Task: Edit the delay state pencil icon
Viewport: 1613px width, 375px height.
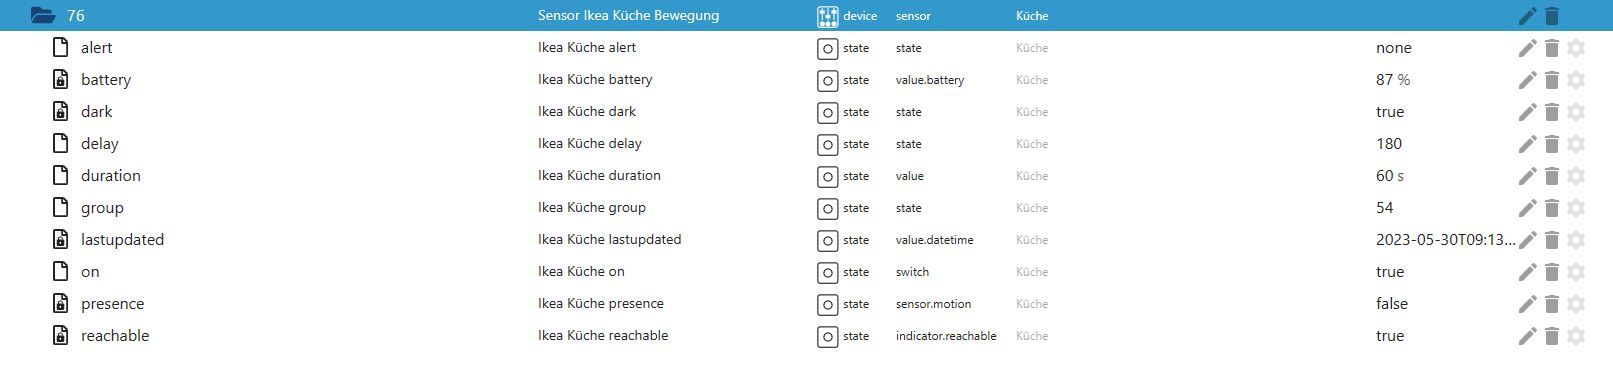Action: [x=1527, y=144]
